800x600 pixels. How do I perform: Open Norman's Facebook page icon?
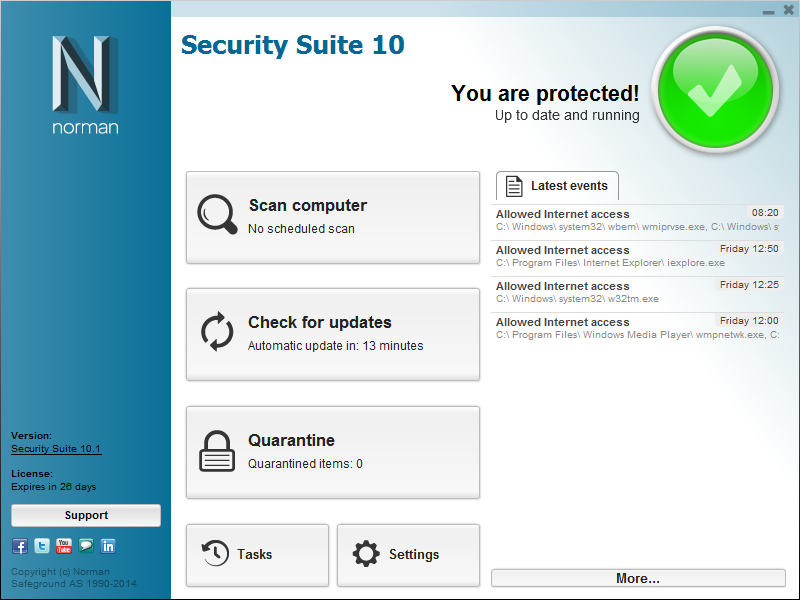click(20, 546)
